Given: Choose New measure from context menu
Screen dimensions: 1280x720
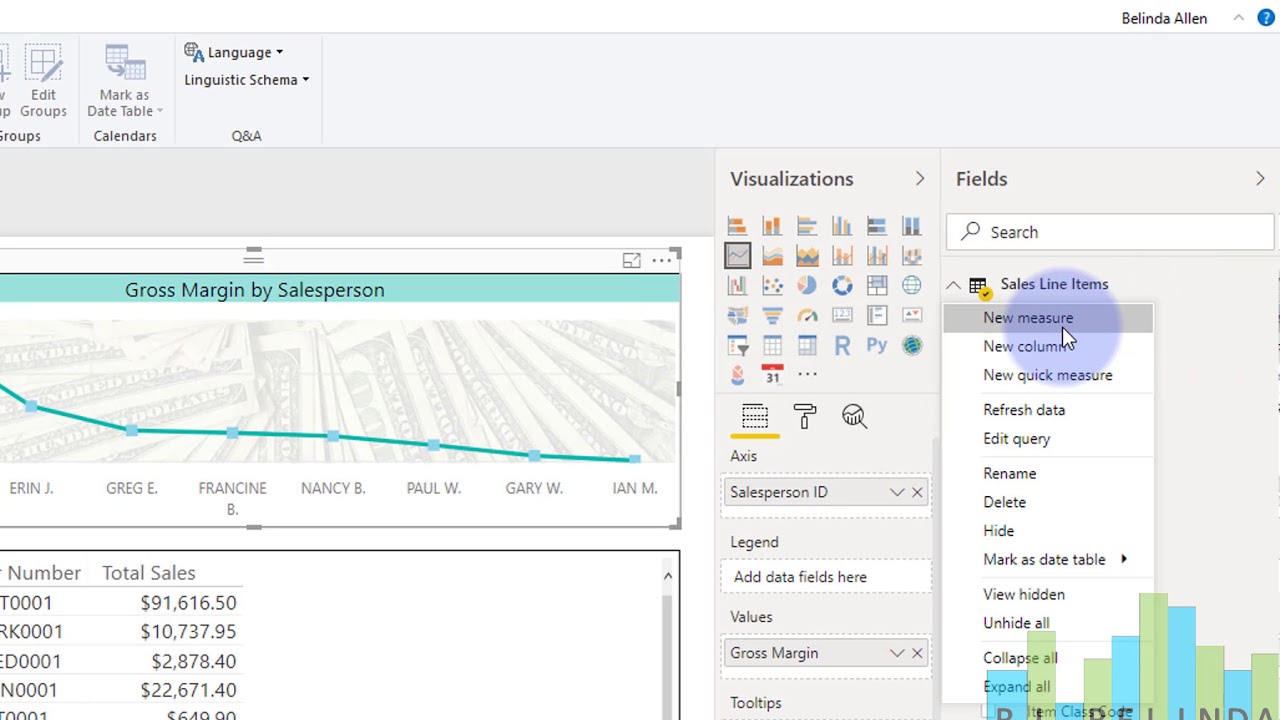Looking at the screenshot, I should 1027,318.
